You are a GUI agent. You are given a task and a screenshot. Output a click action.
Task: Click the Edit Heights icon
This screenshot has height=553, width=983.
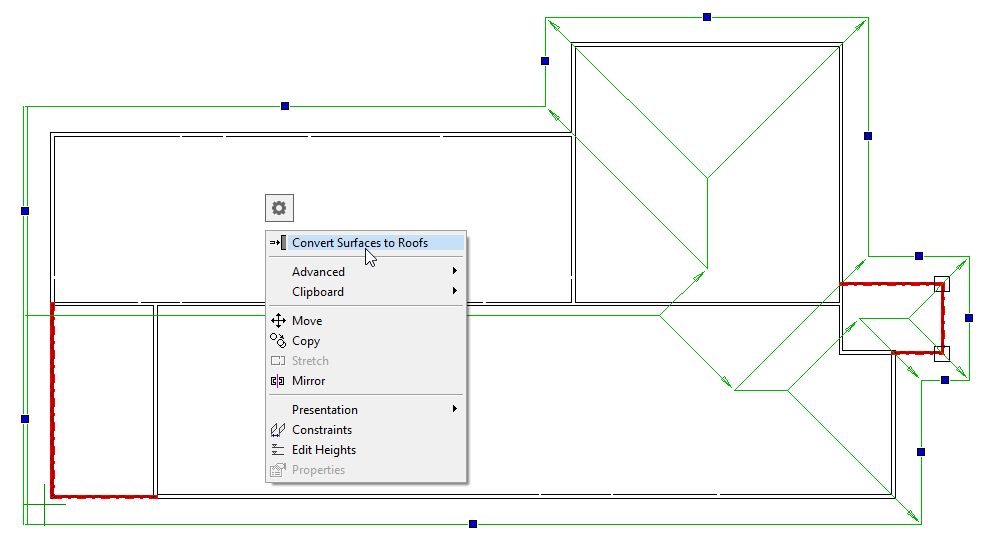point(278,450)
